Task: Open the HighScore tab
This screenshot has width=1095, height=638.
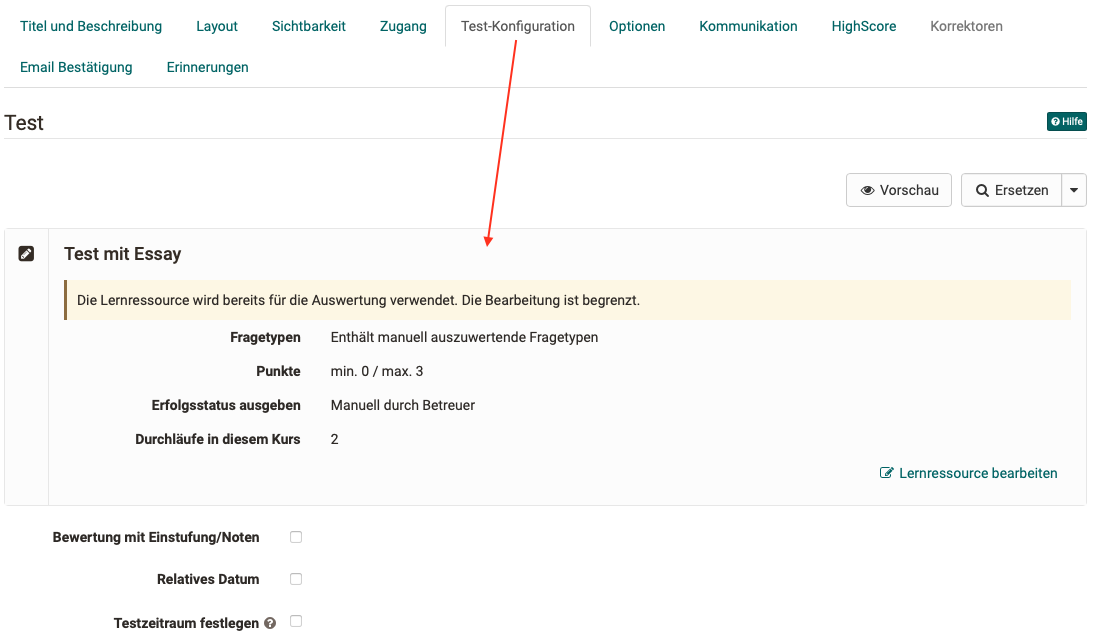Action: (863, 26)
